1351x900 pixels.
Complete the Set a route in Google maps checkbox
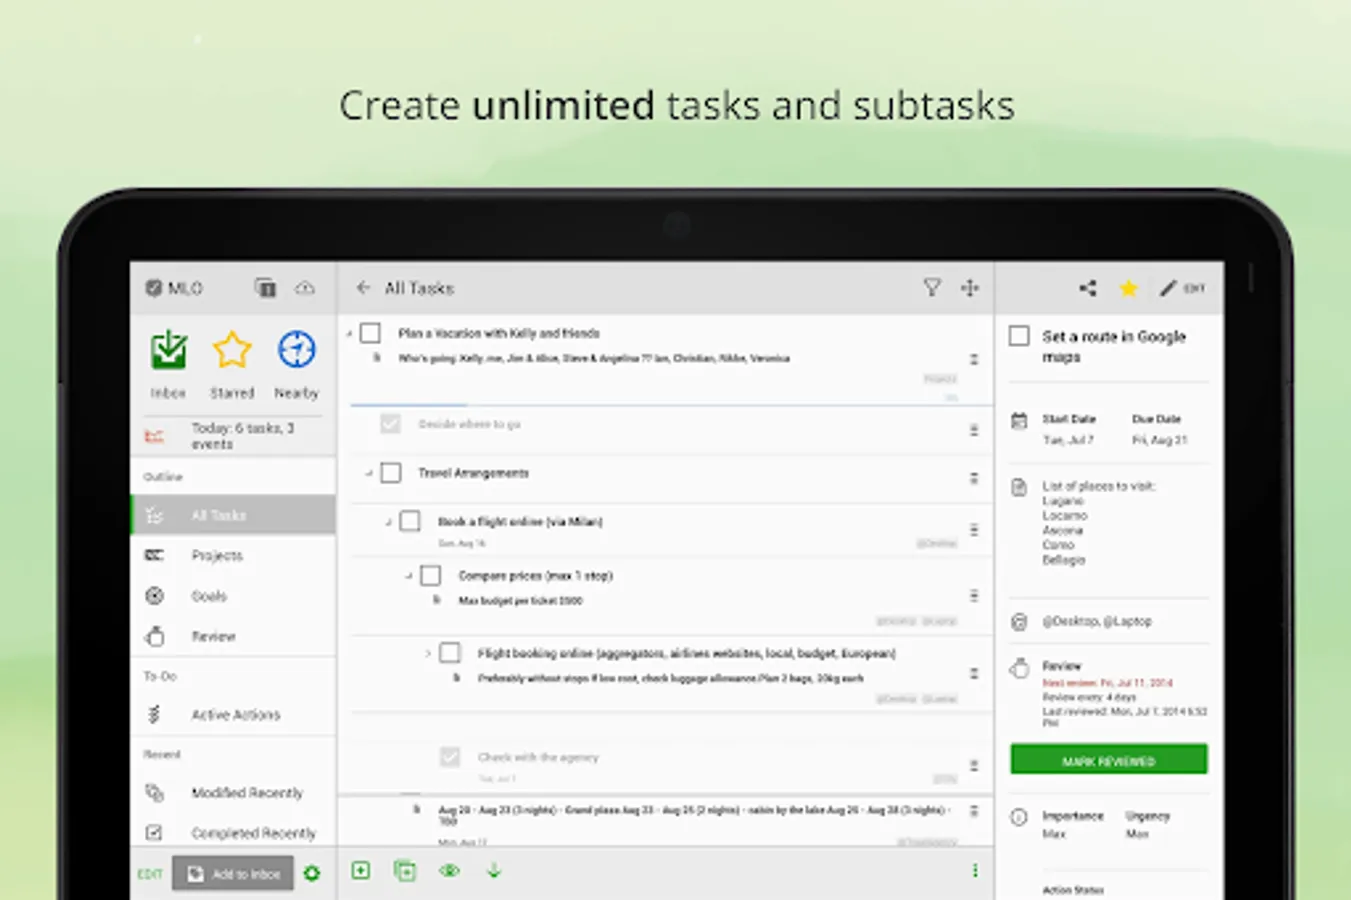(1019, 336)
